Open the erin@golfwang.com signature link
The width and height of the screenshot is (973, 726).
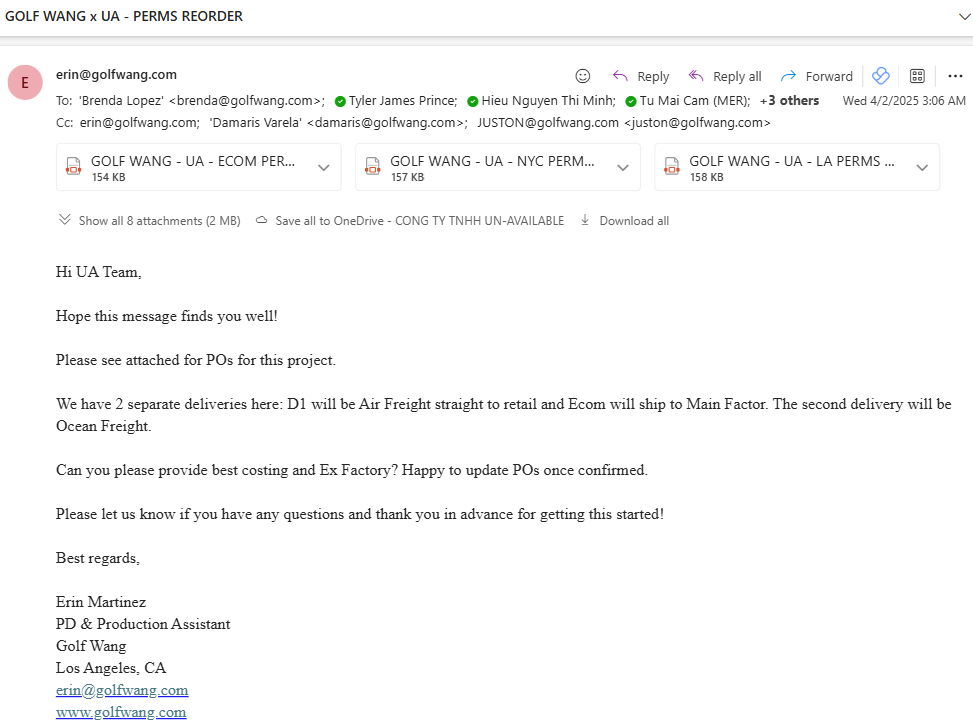pyautogui.click(x=122, y=690)
